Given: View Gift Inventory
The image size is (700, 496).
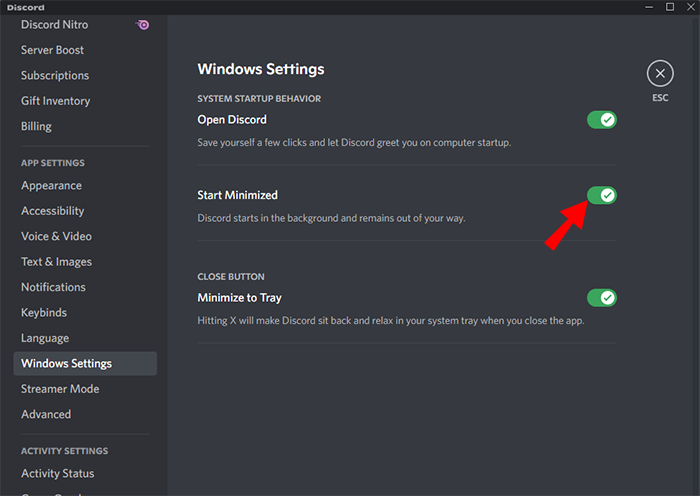Looking at the screenshot, I should coord(55,101).
